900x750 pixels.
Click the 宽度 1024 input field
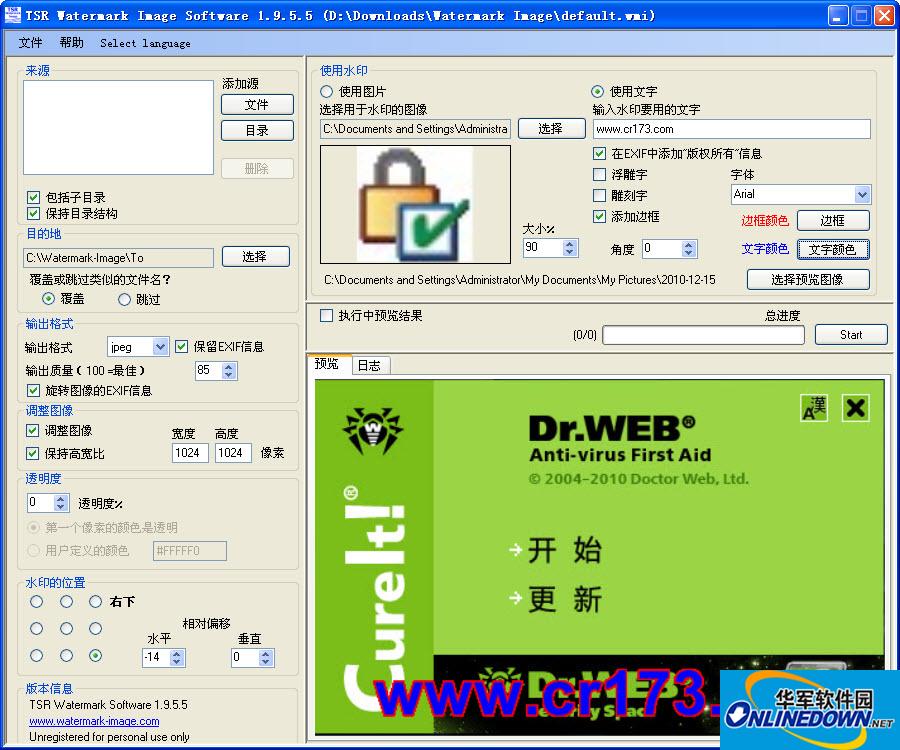pyautogui.click(x=190, y=453)
